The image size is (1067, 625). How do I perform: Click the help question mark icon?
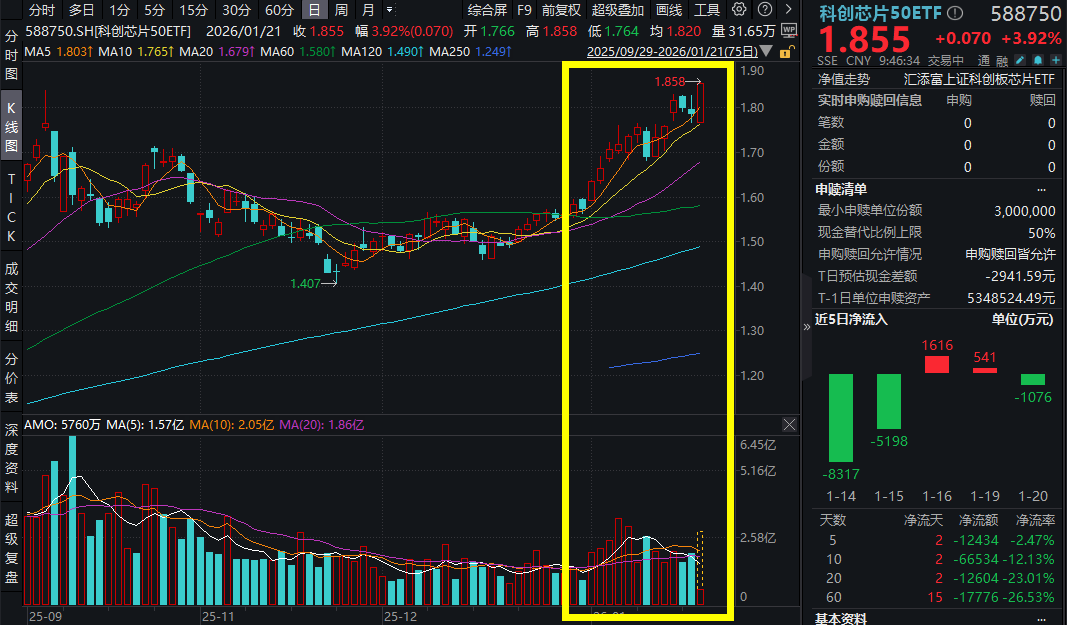763,10
